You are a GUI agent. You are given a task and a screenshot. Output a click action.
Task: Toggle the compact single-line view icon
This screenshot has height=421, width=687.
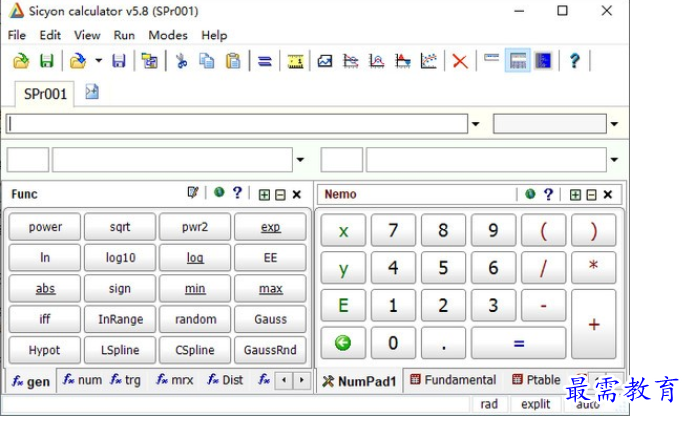492,58
